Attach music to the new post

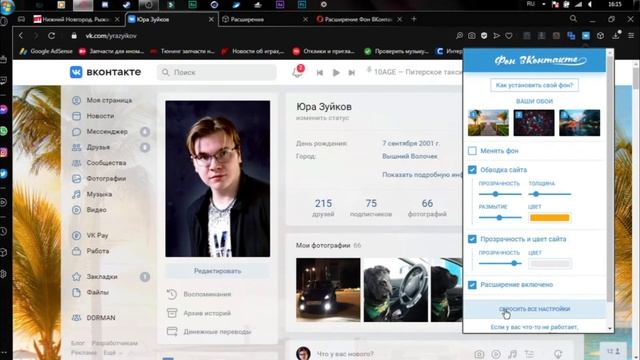(x=513, y=354)
